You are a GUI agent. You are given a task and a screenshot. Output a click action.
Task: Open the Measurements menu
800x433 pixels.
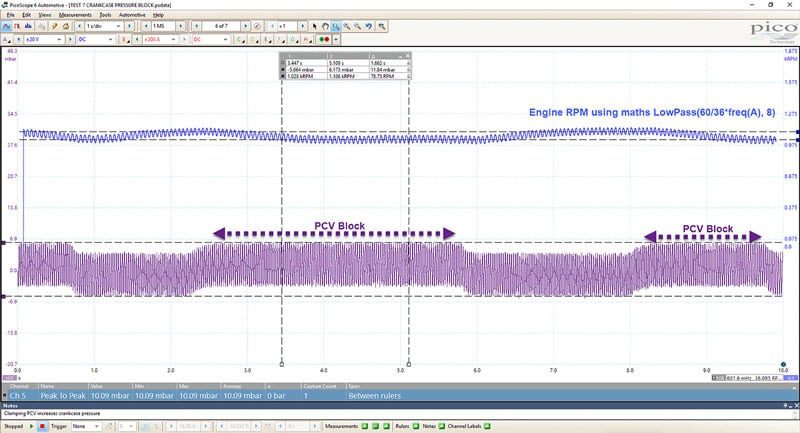point(75,15)
